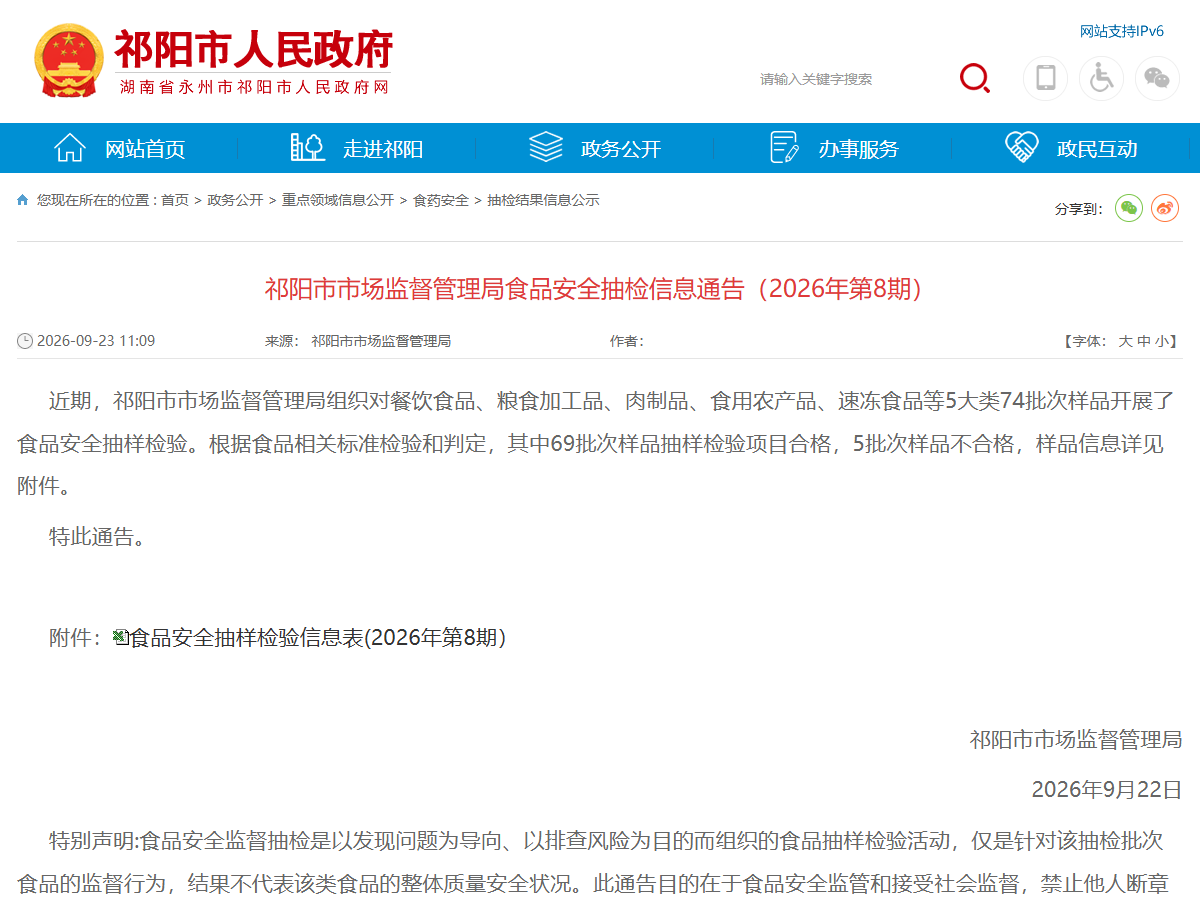Click the 作者: label
1200x900 pixels.
[x=627, y=341]
